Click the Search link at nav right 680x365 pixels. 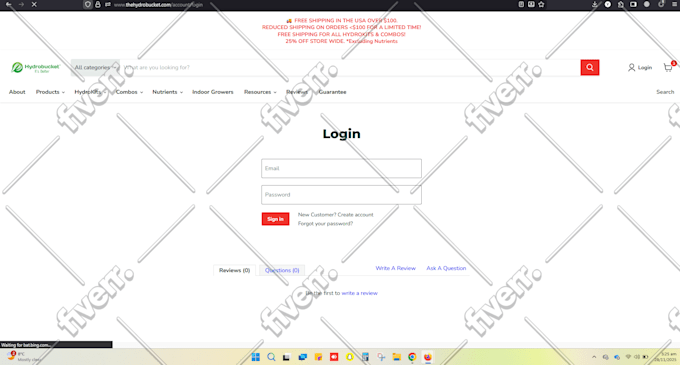click(x=665, y=92)
